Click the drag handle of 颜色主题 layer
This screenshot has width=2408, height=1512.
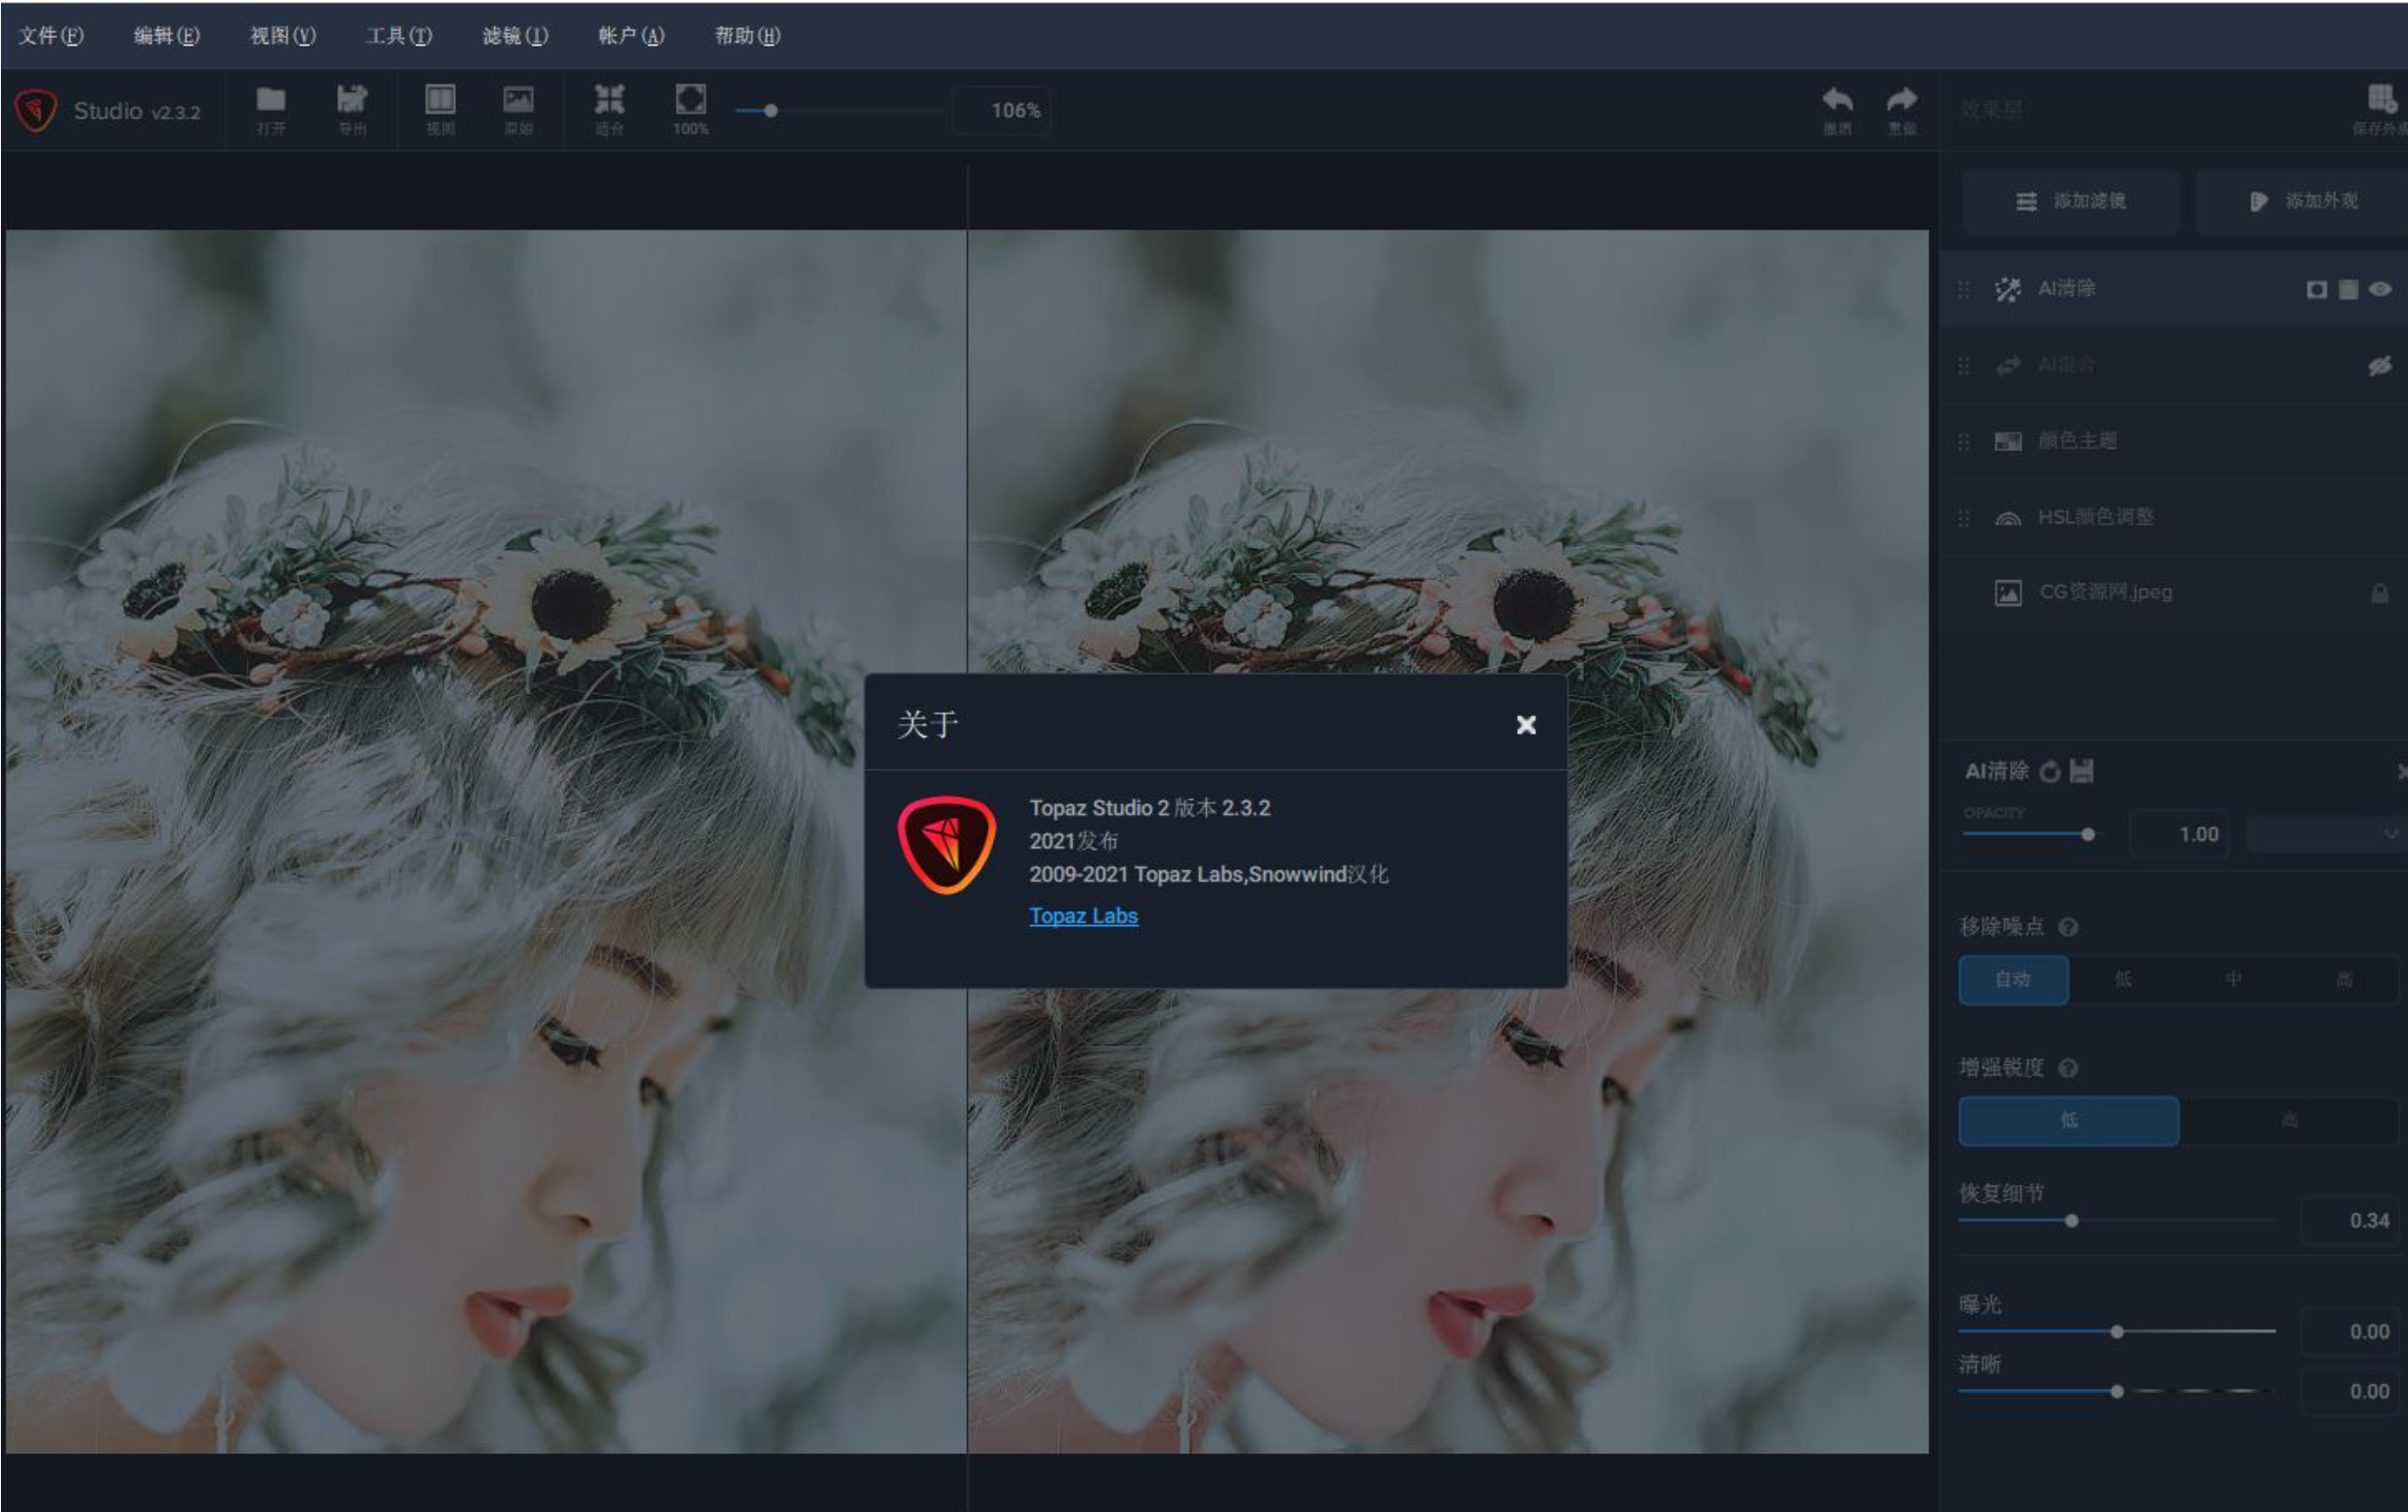1964,441
